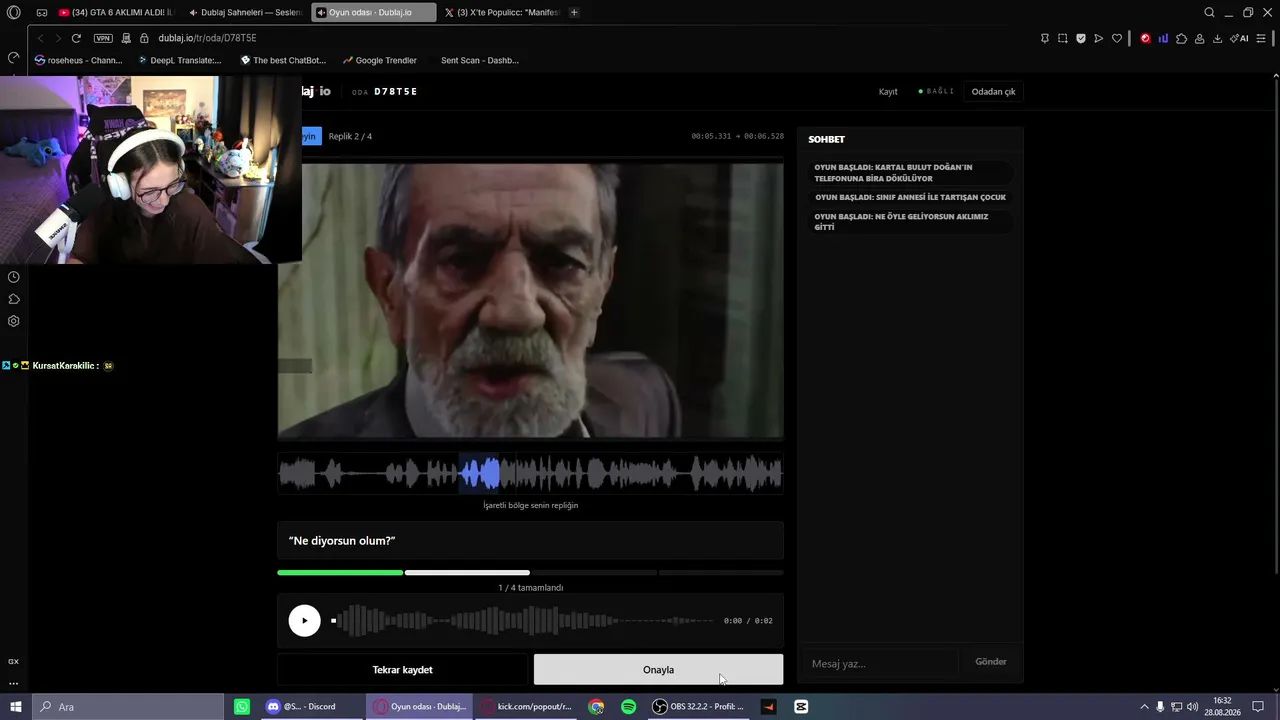Switch to the X'te Populicc tab
The image size is (1280, 720).
pyautogui.click(x=502, y=12)
